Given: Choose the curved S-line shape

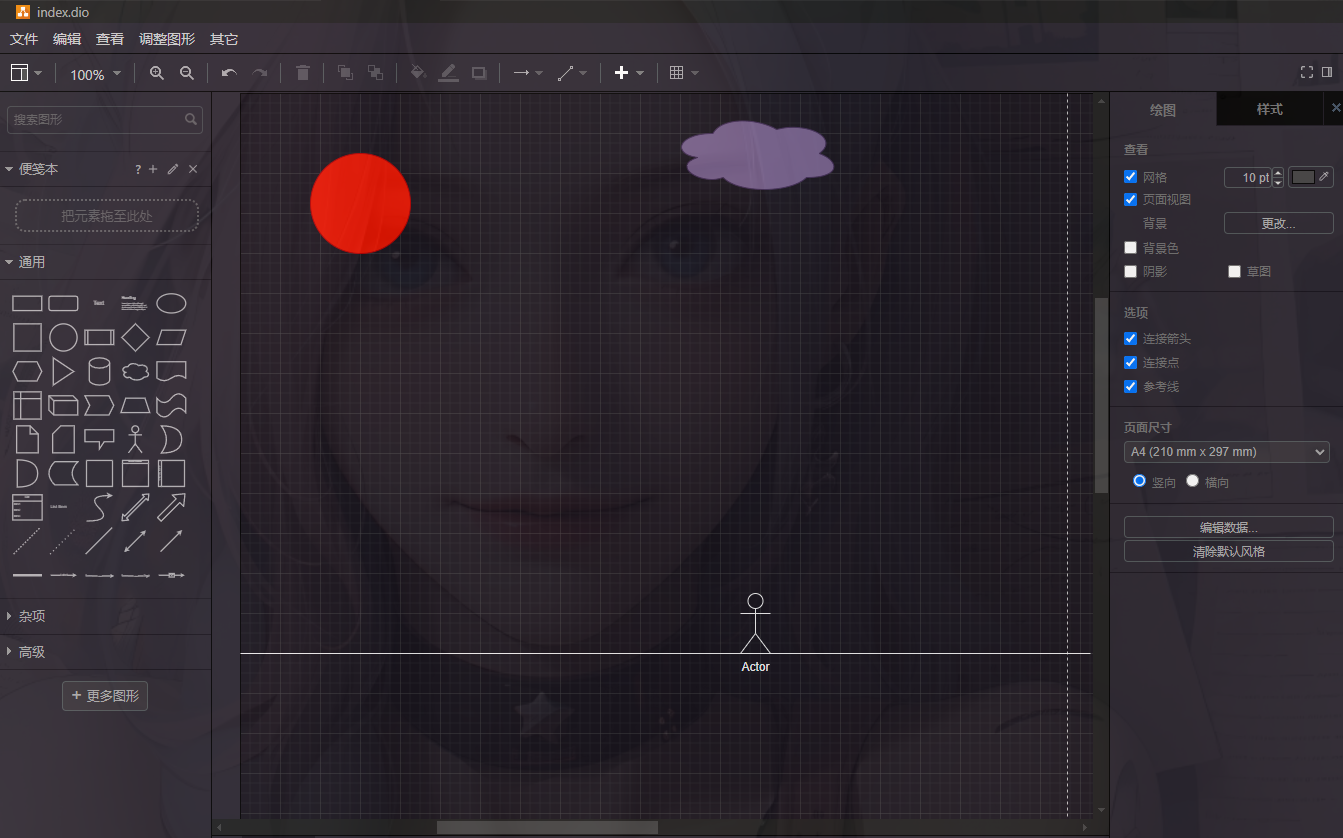Looking at the screenshot, I should click(x=99, y=507).
